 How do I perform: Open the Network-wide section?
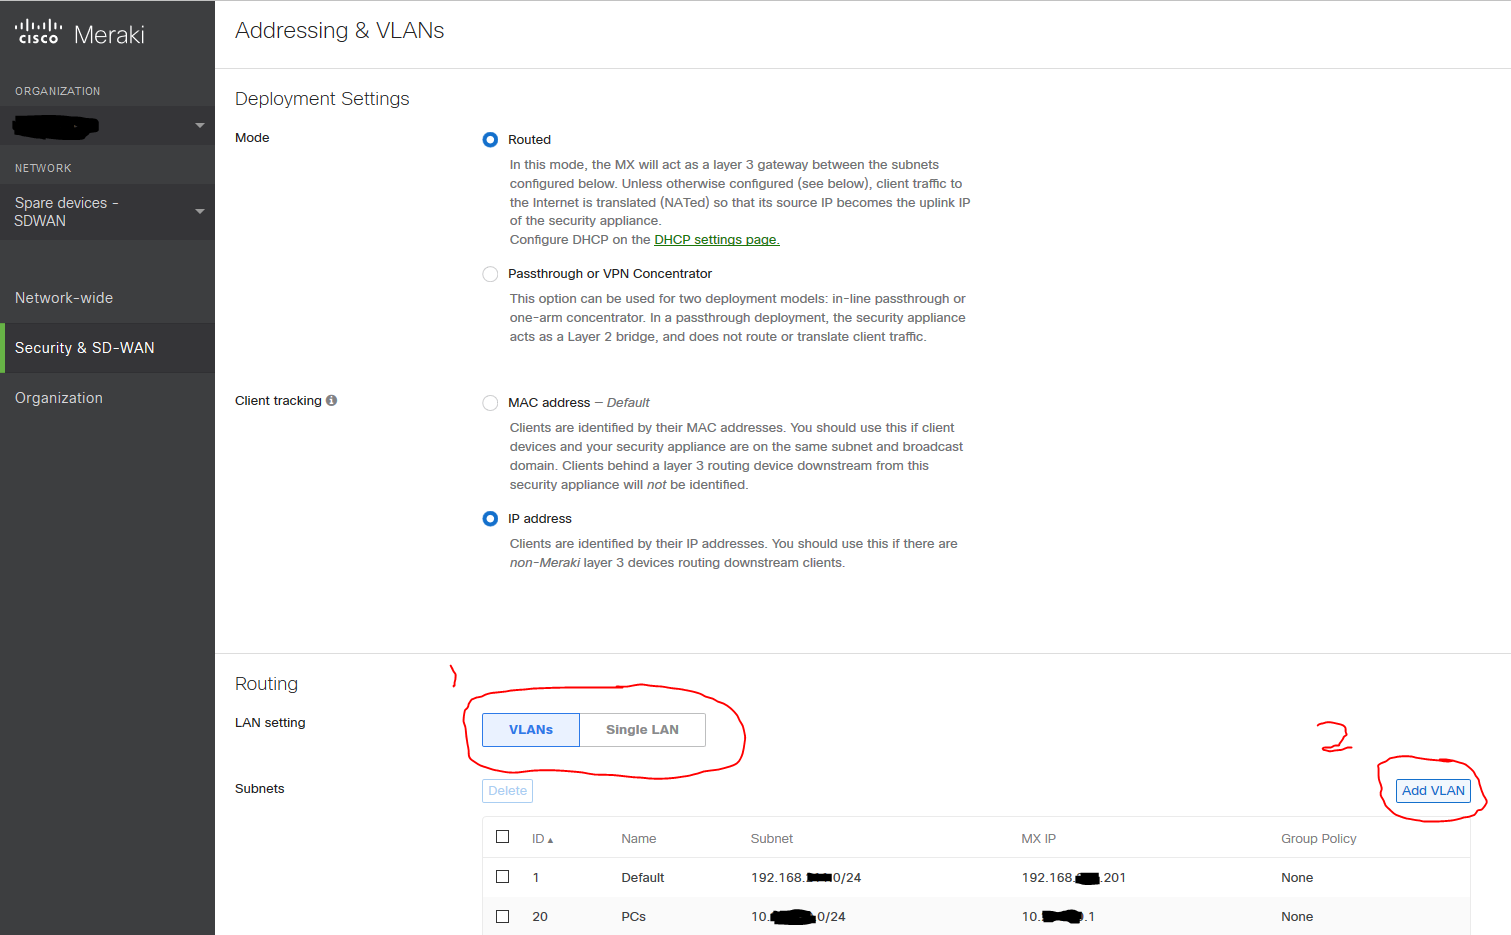coord(63,297)
